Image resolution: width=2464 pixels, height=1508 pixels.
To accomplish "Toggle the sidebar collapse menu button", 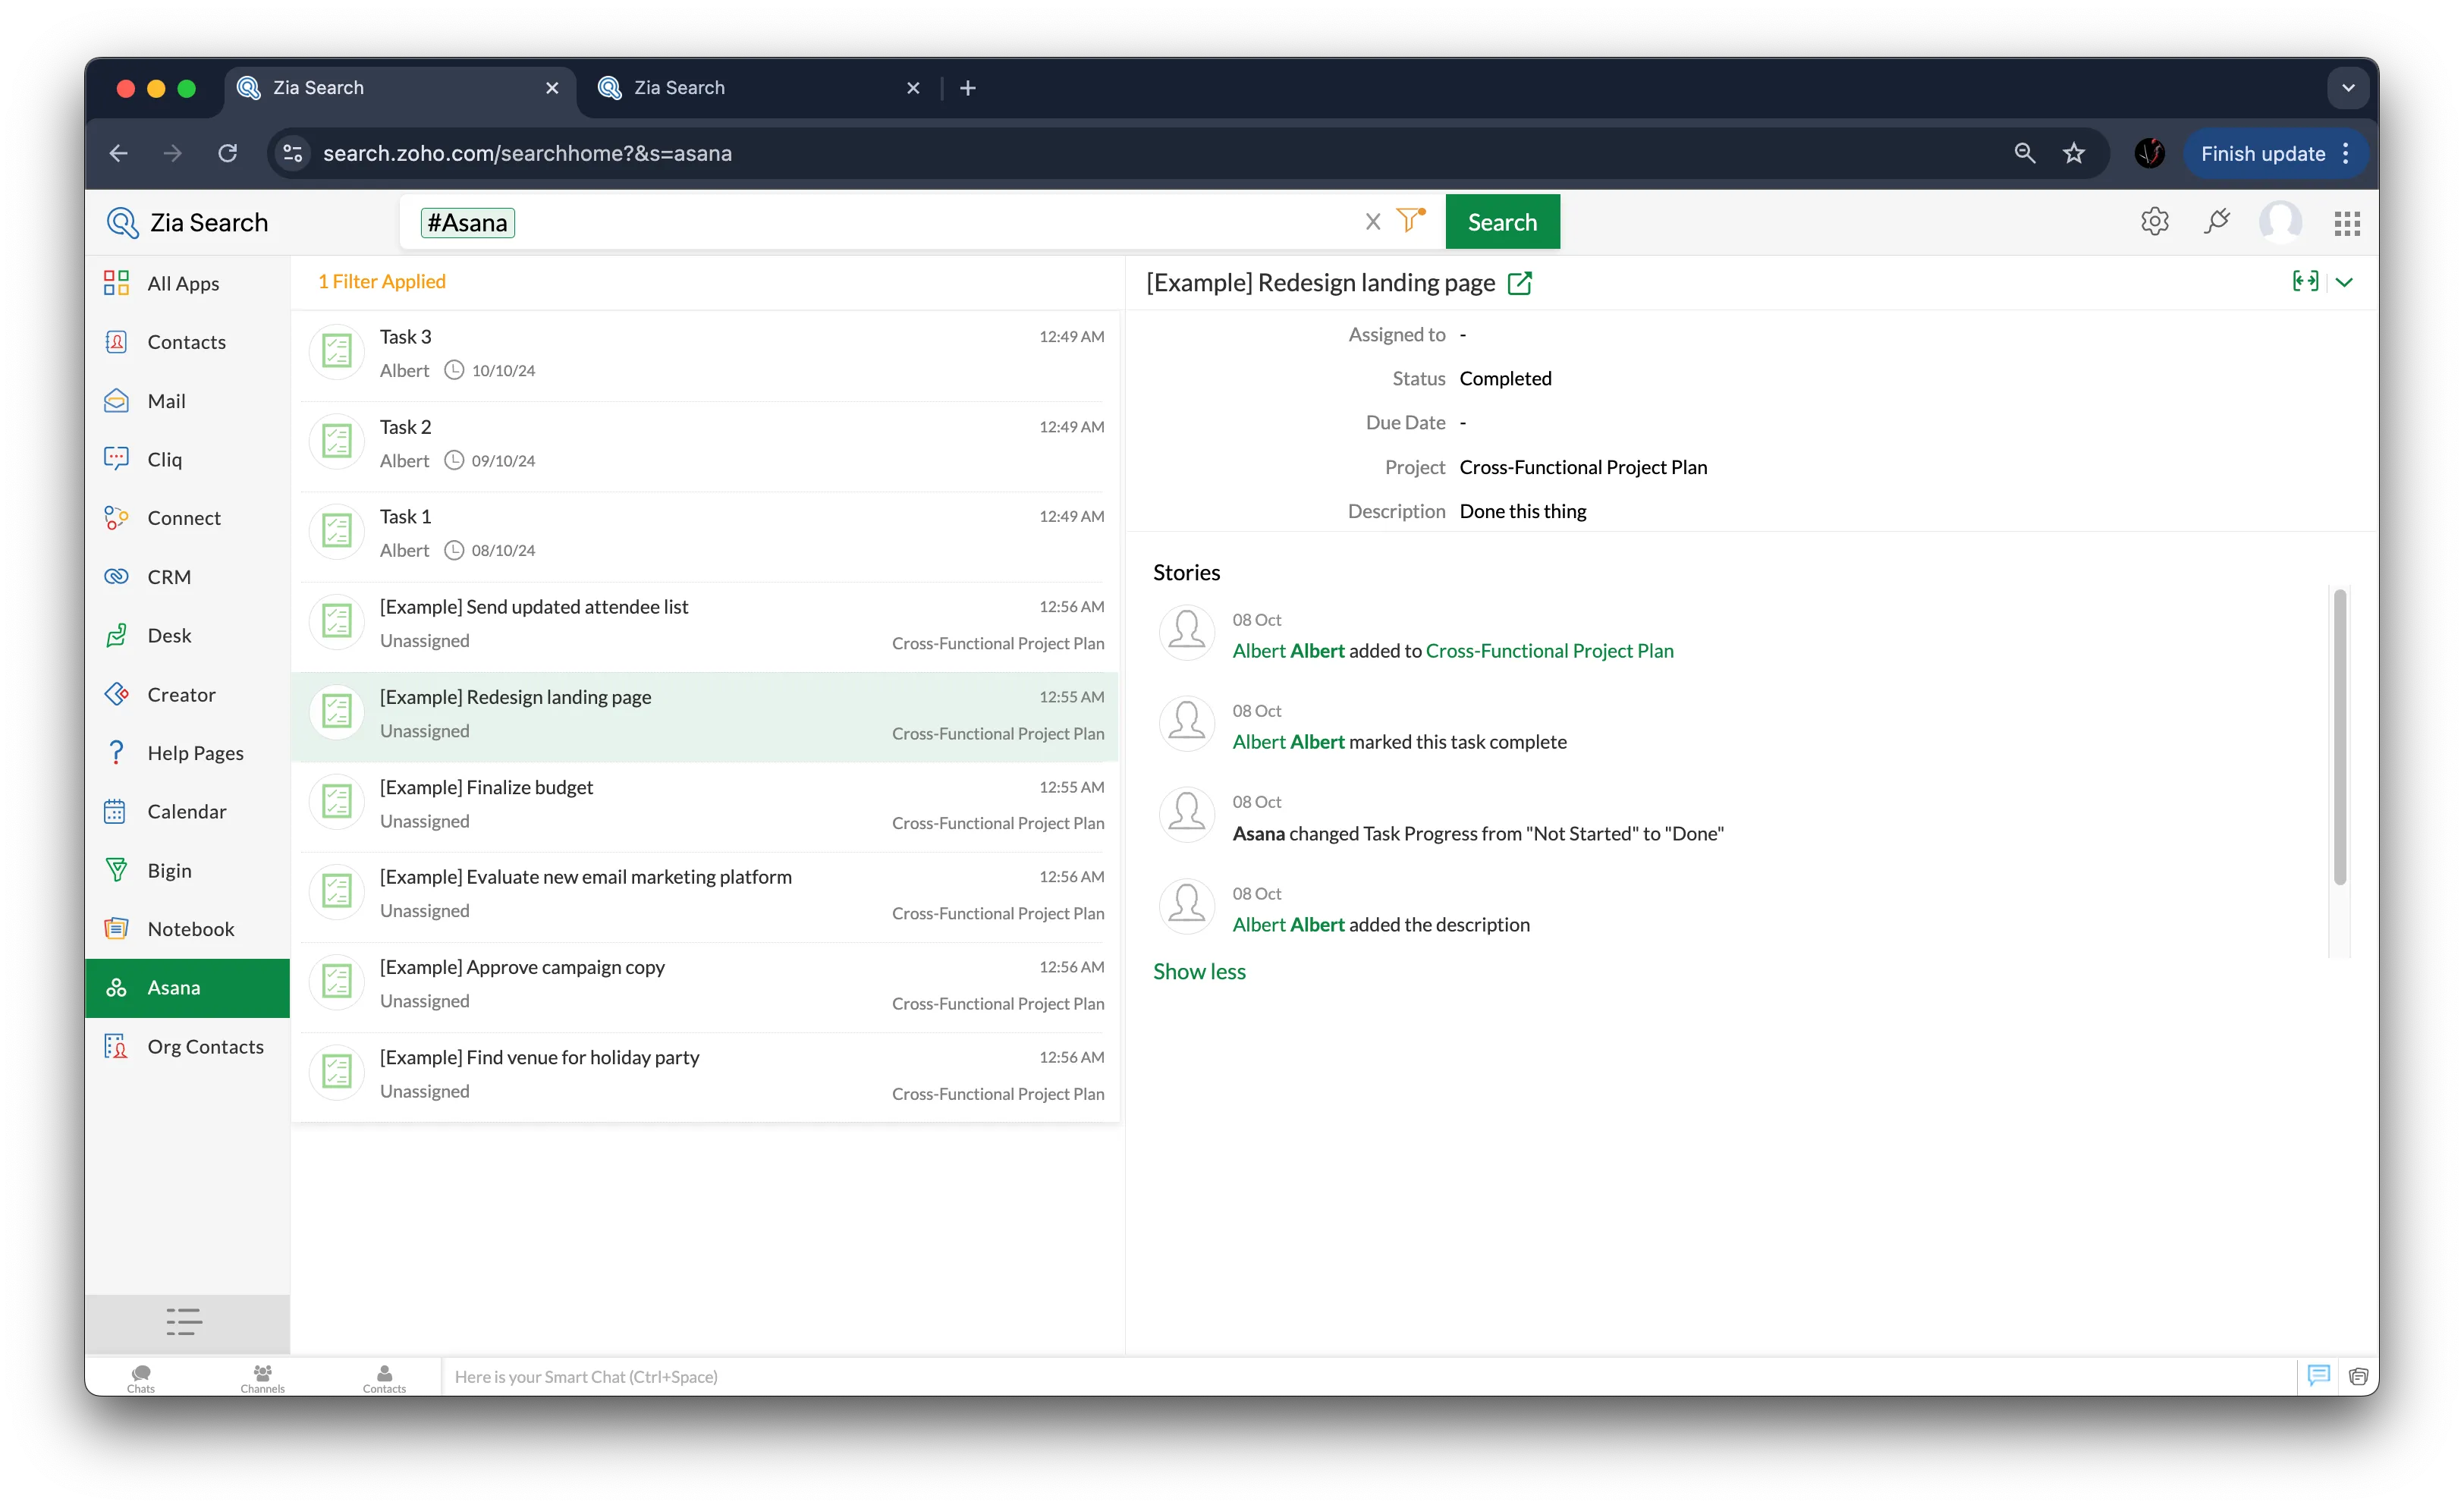I will (x=184, y=1321).
